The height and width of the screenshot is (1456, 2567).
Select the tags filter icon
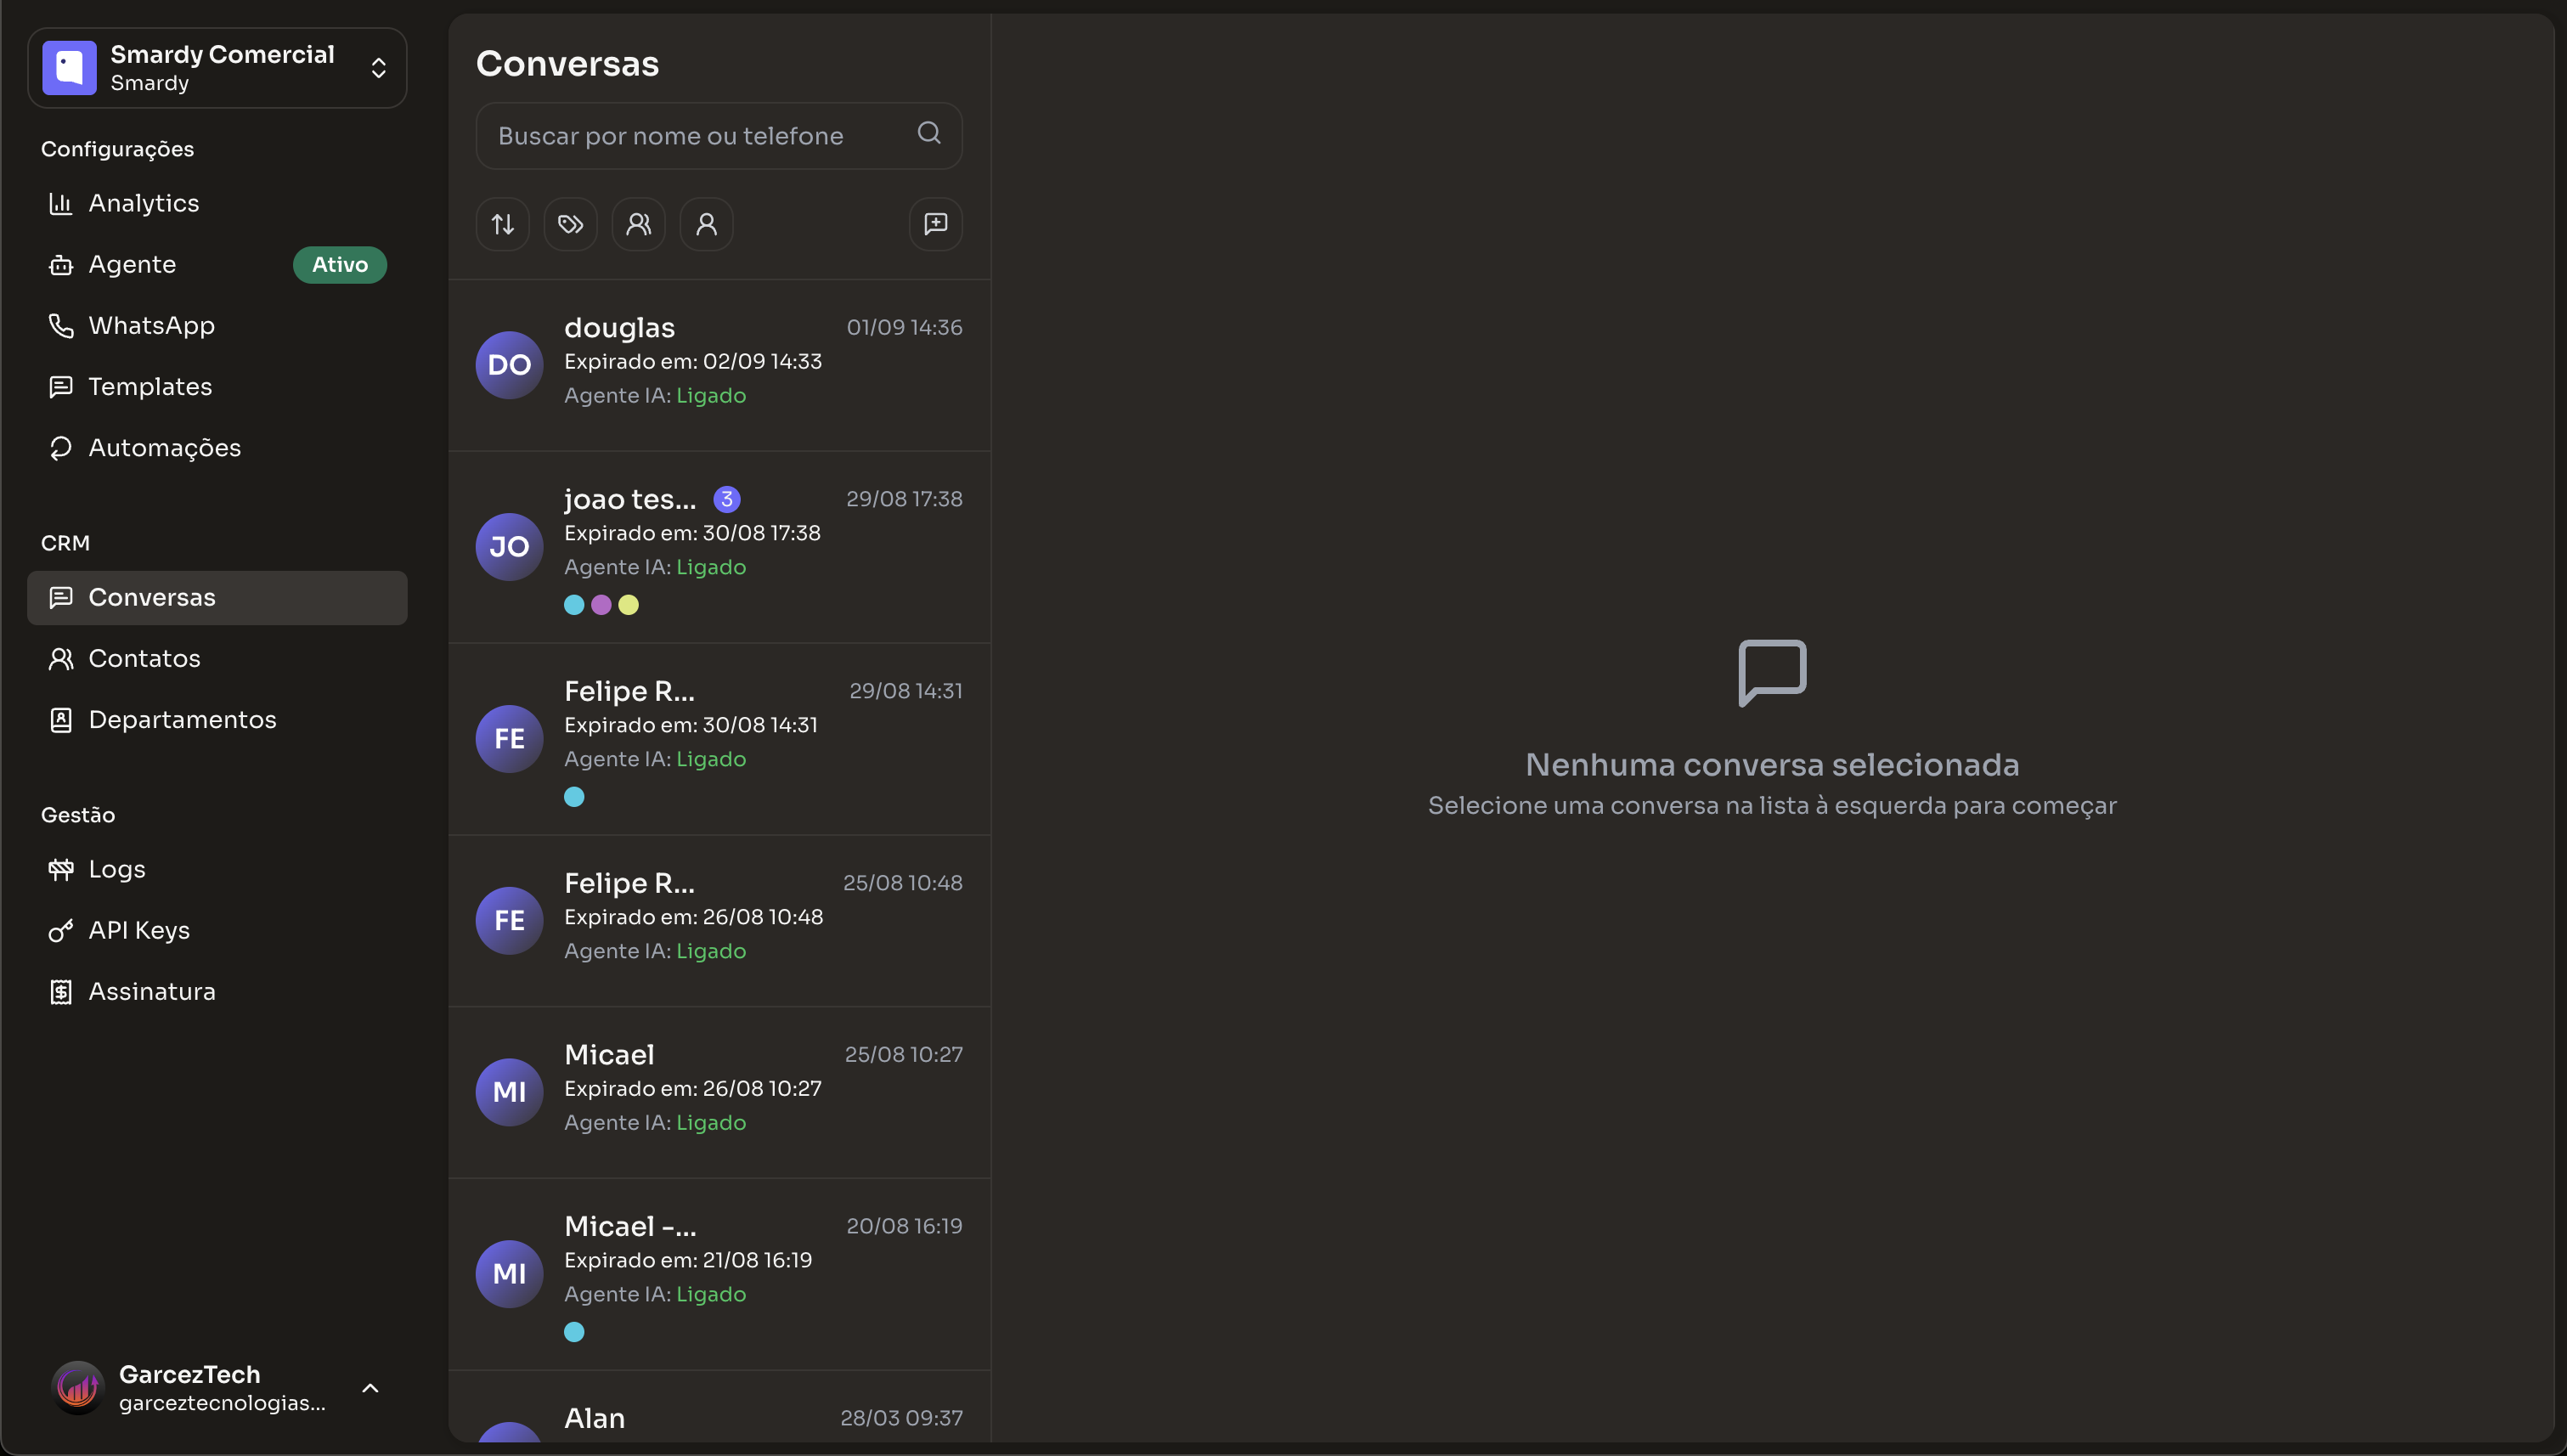(x=570, y=223)
